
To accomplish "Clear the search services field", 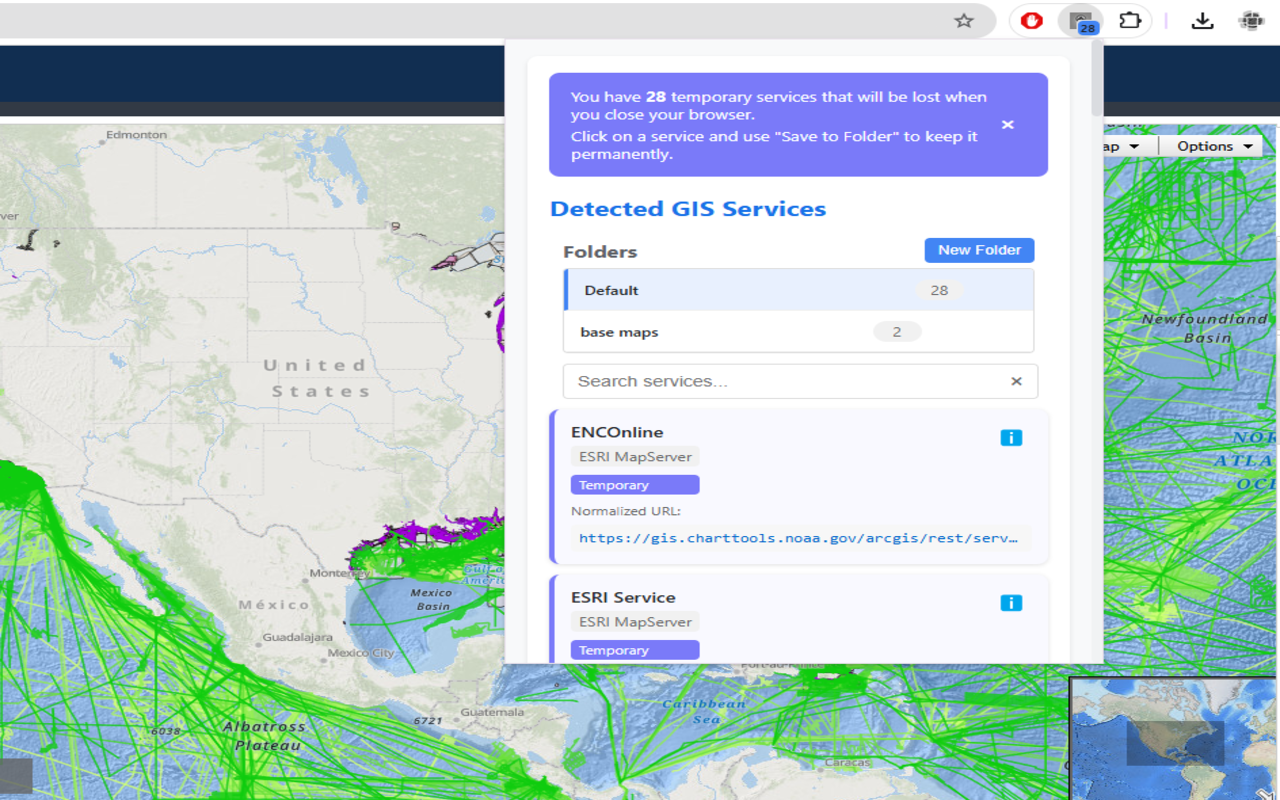I will pos(1016,381).
